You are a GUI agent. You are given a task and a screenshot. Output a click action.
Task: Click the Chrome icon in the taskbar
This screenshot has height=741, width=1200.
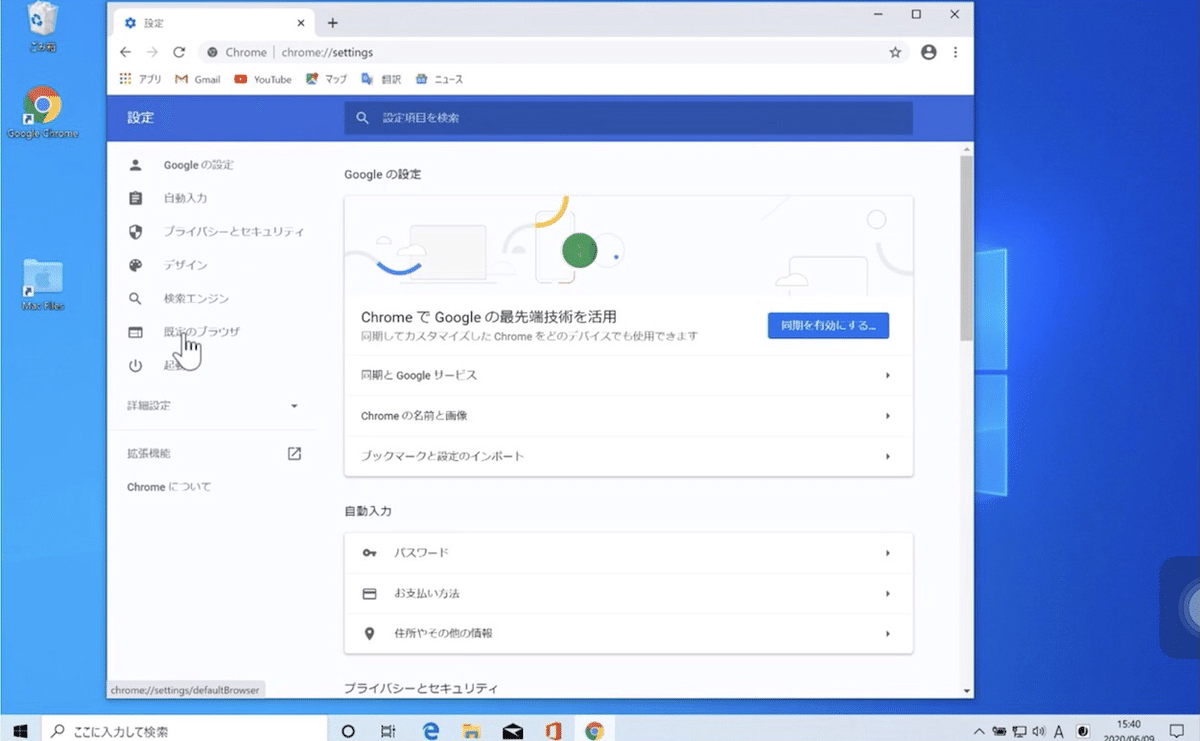tap(594, 730)
